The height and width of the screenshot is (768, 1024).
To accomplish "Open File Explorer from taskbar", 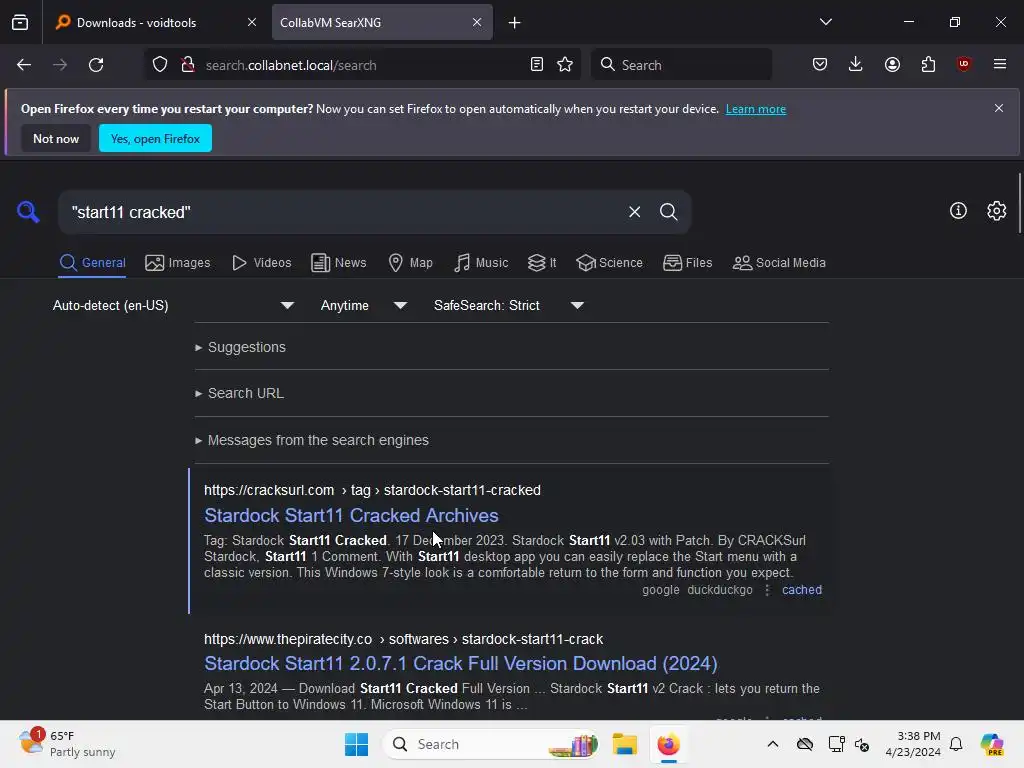I will click(x=624, y=744).
